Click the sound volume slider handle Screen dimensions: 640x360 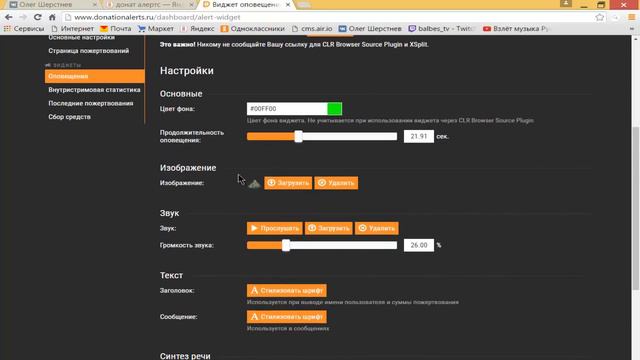(286, 245)
